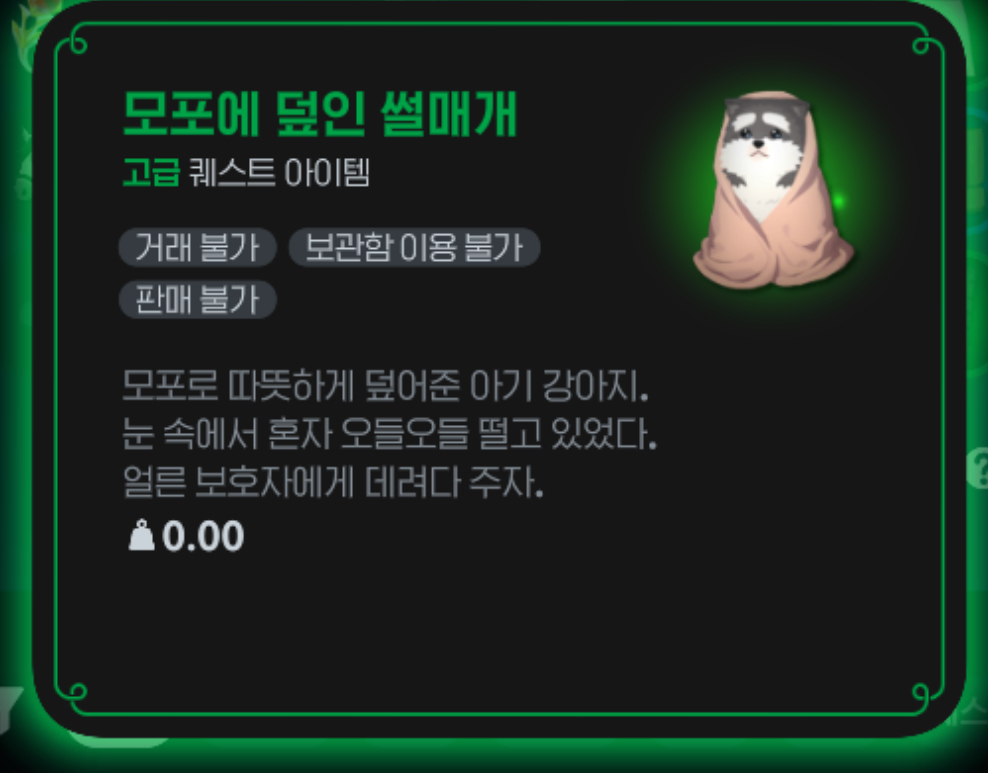Click the blanket-wrapped sled puppy item image
Screen dimensions: 988x773
point(773,190)
